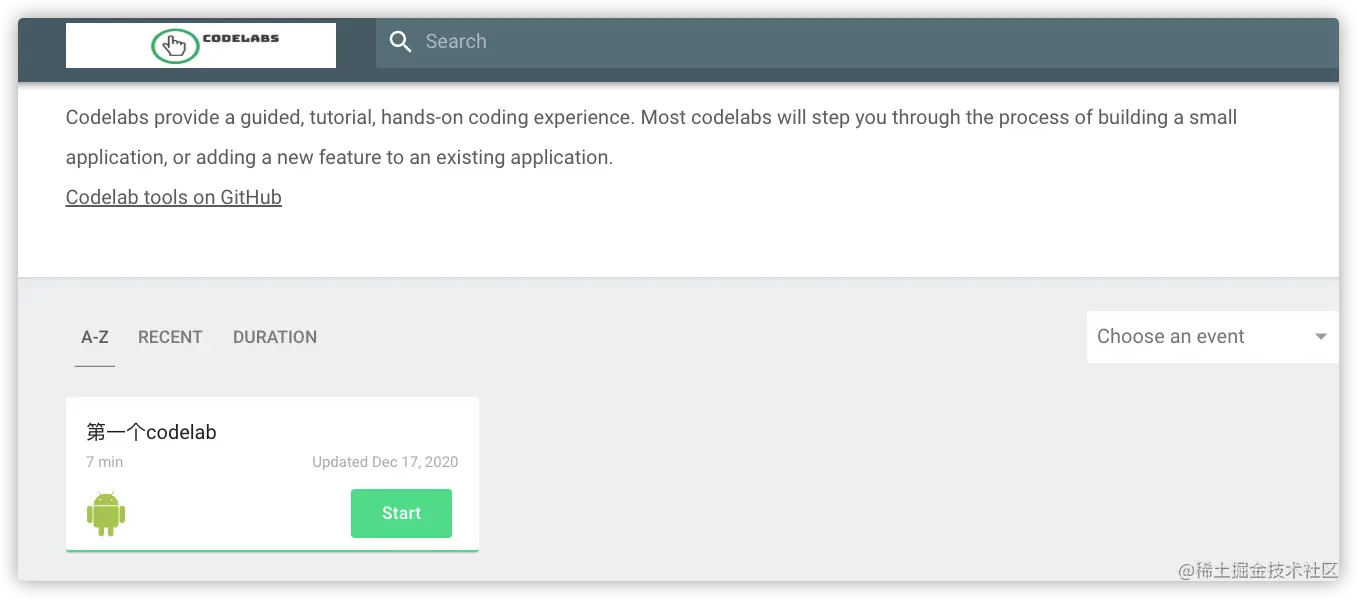Click the hand pointer logo icon
Image resolution: width=1357 pixels, height=599 pixels.
[x=175, y=46]
